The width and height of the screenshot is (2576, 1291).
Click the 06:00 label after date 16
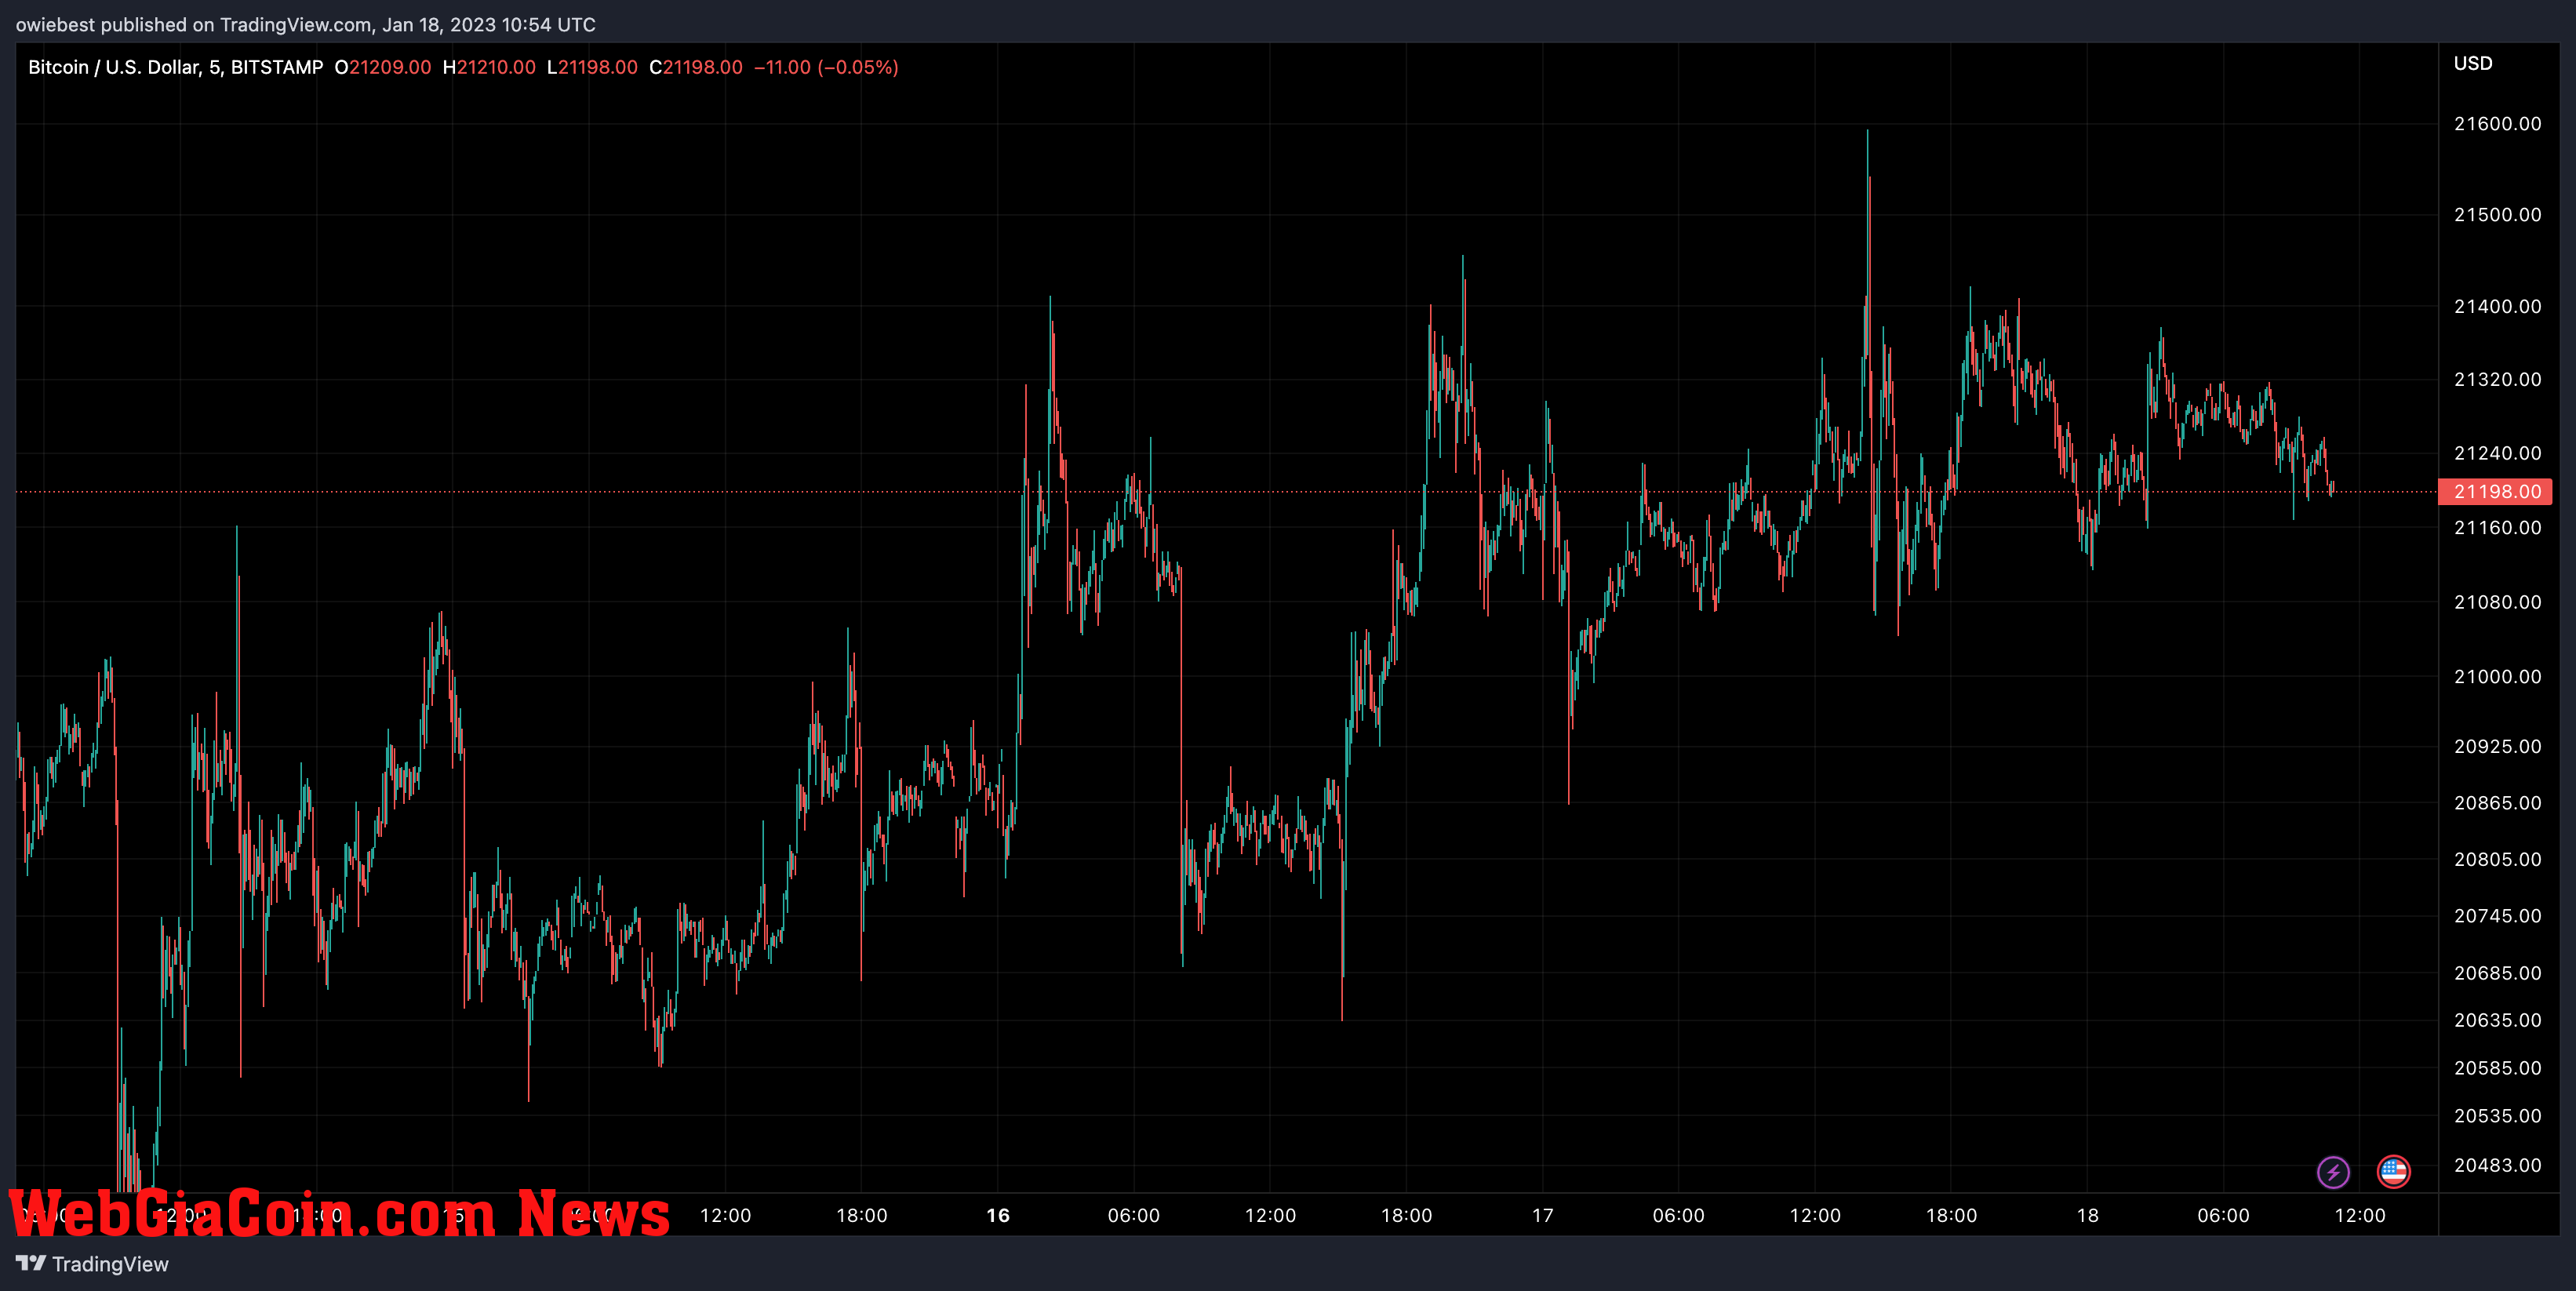1134,1216
